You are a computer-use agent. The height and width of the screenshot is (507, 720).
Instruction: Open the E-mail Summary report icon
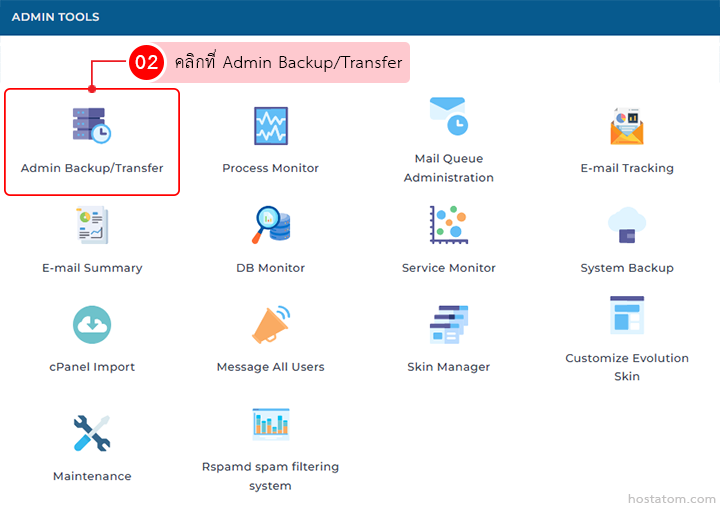[x=92, y=225]
